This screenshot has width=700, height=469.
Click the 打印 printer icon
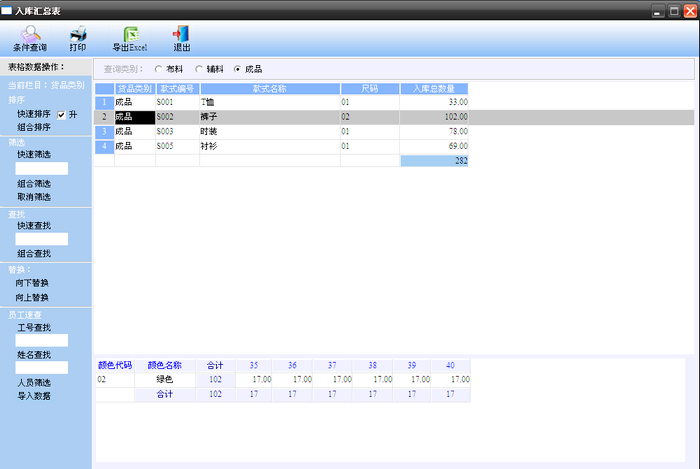click(78, 39)
